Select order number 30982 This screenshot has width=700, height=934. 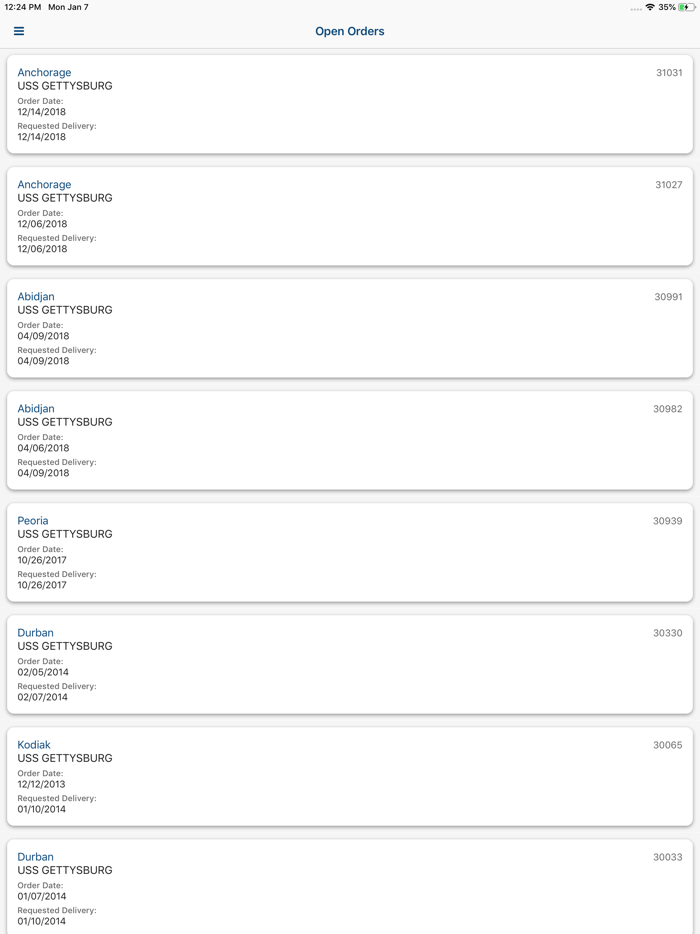point(668,409)
